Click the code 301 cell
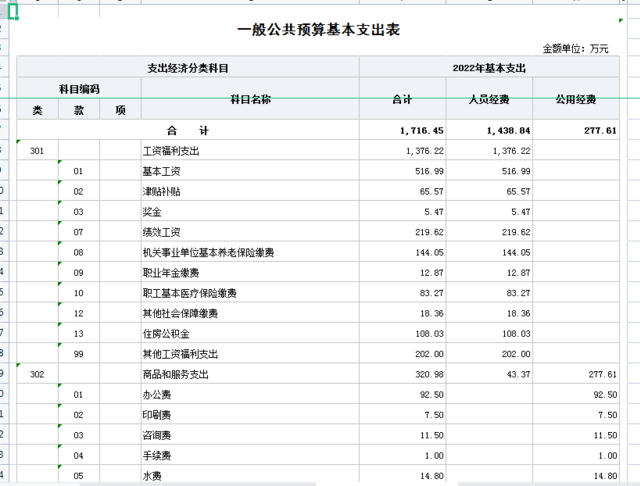Image resolution: width=640 pixels, height=486 pixels. point(38,151)
